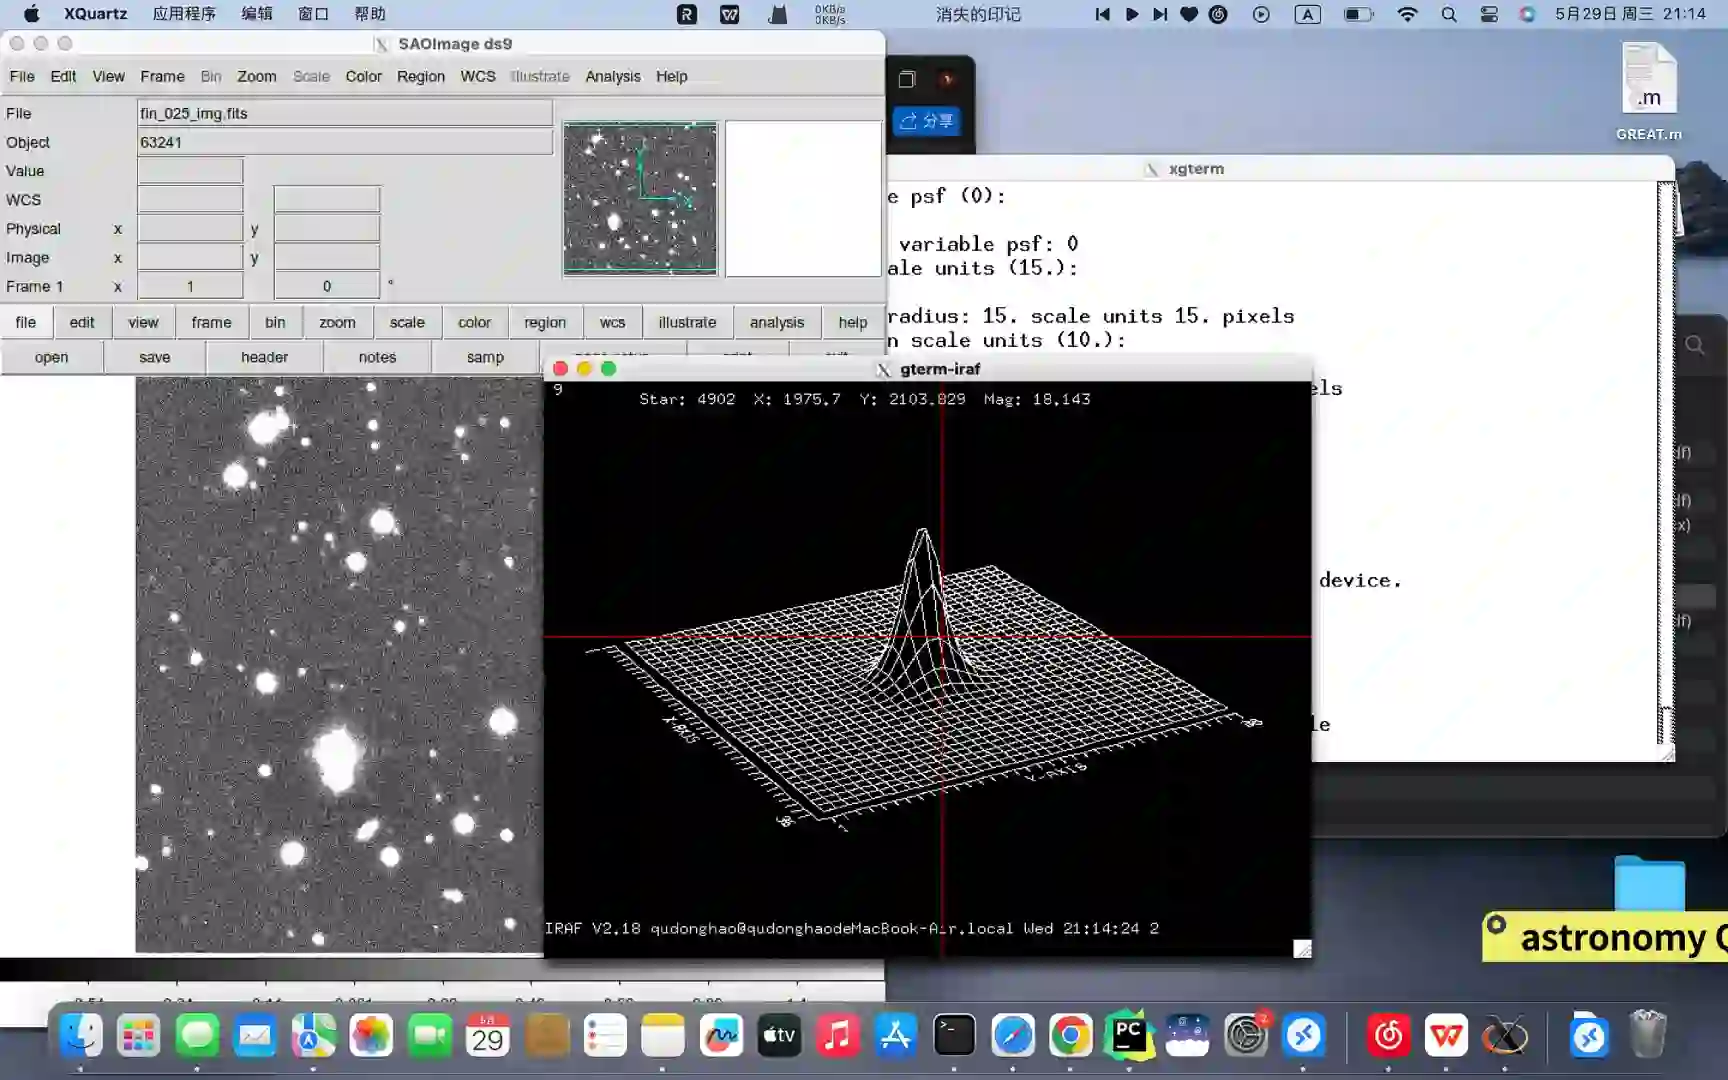Image resolution: width=1728 pixels, height=1080 pixels.
Task: Open Wi-Fi status in menu bar
Action: point(1407,14)
